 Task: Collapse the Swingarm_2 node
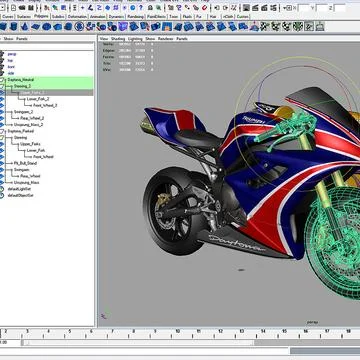[x=12, y=112]
